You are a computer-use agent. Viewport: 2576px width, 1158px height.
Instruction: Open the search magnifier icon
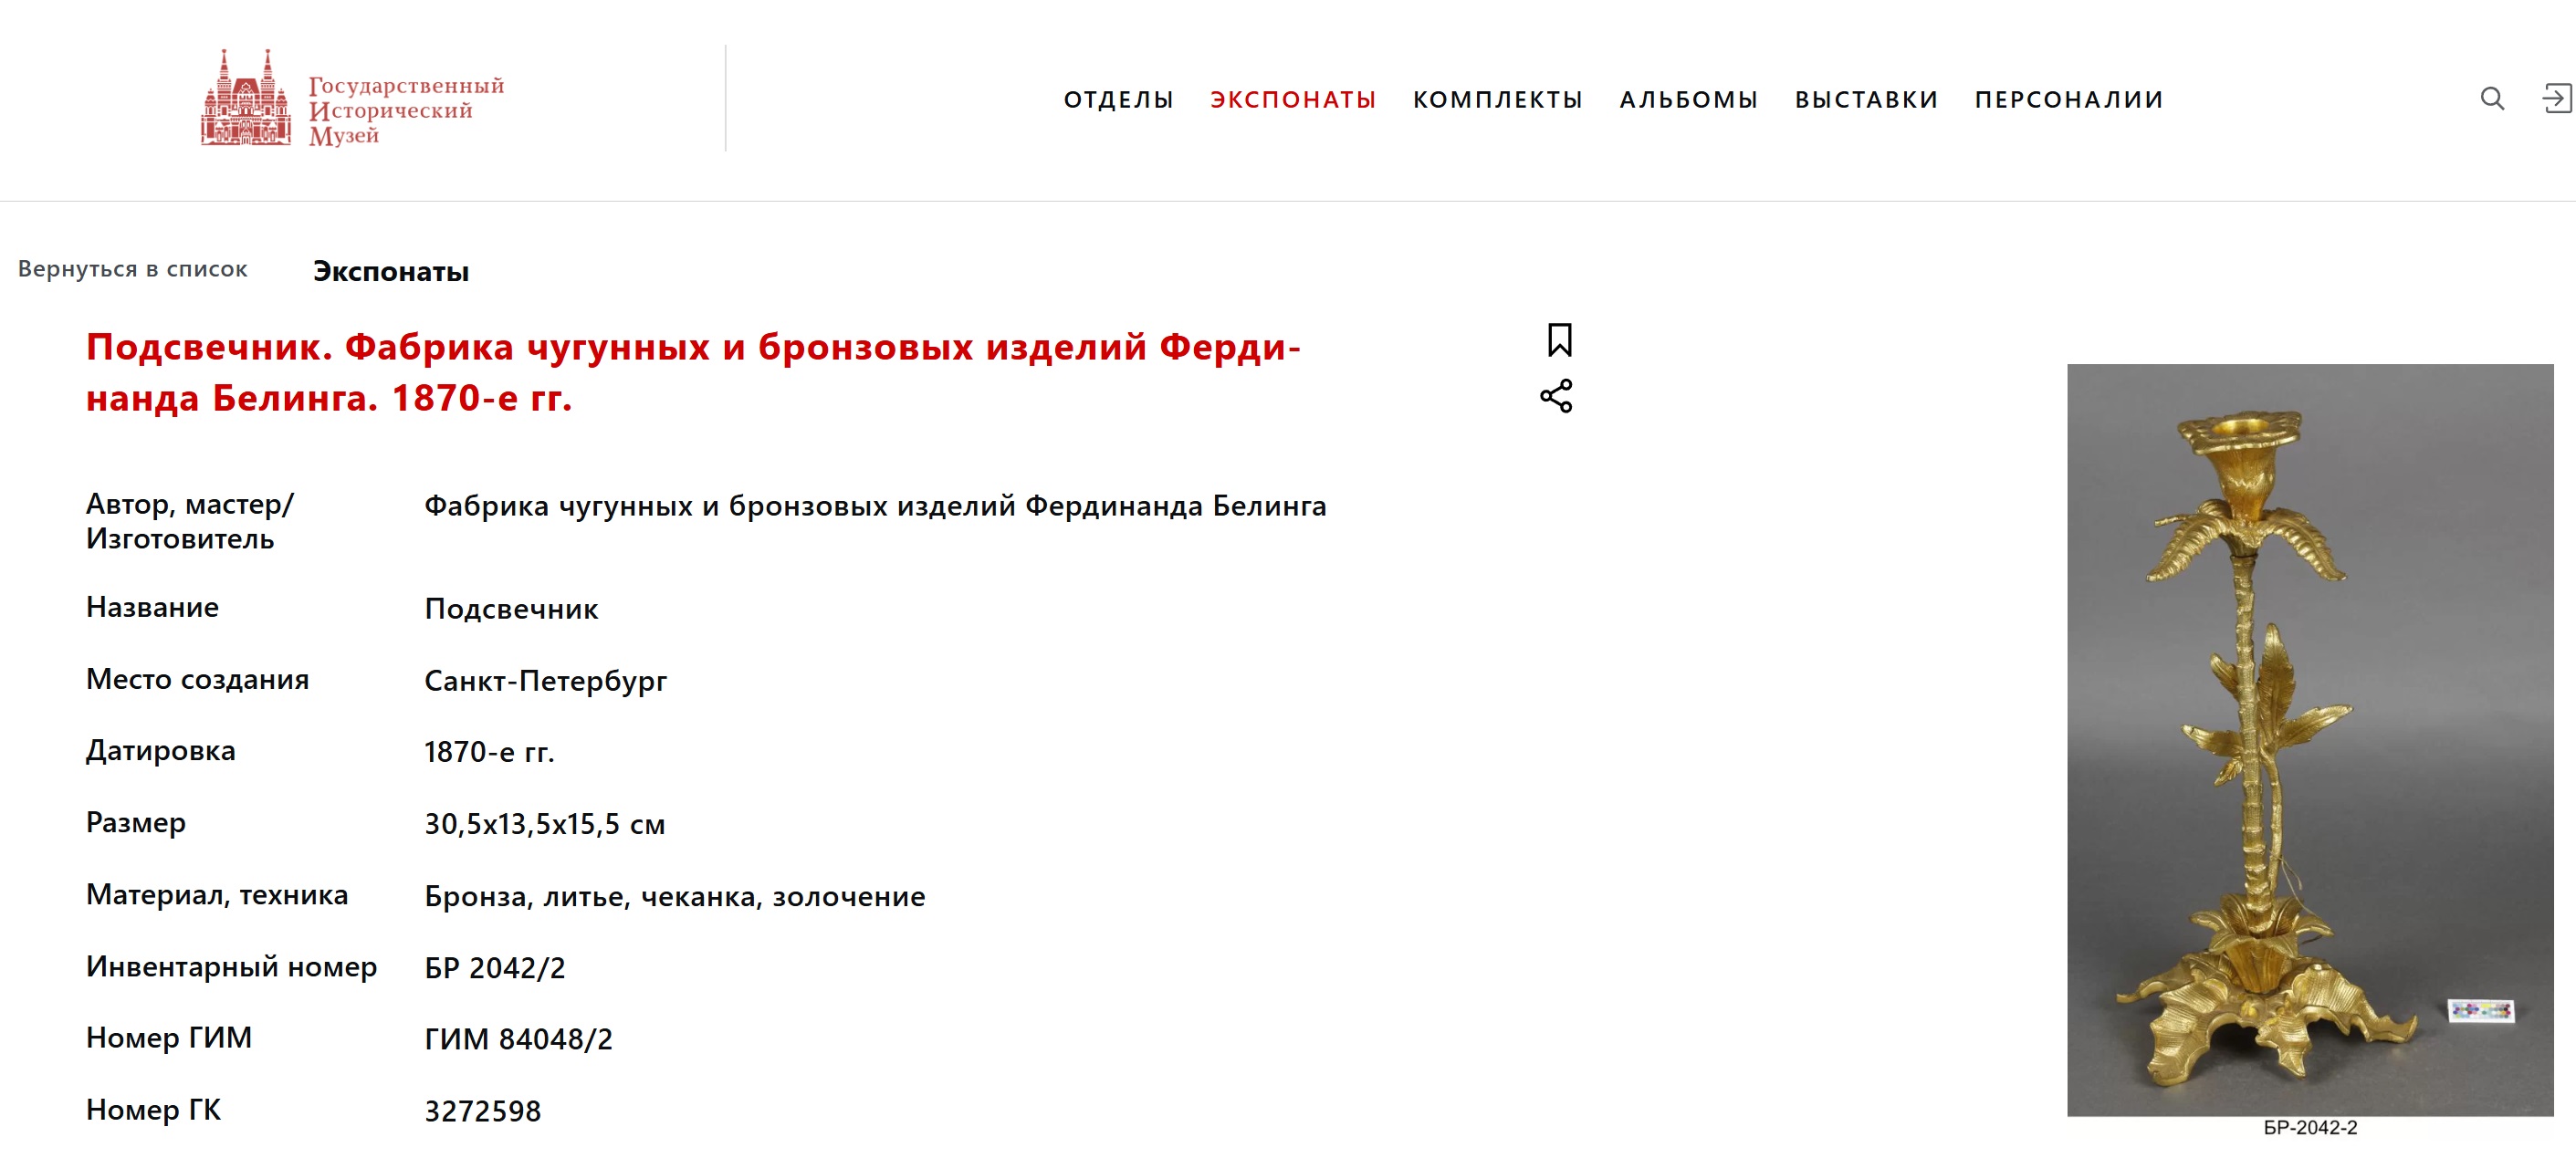[2491, 99]
